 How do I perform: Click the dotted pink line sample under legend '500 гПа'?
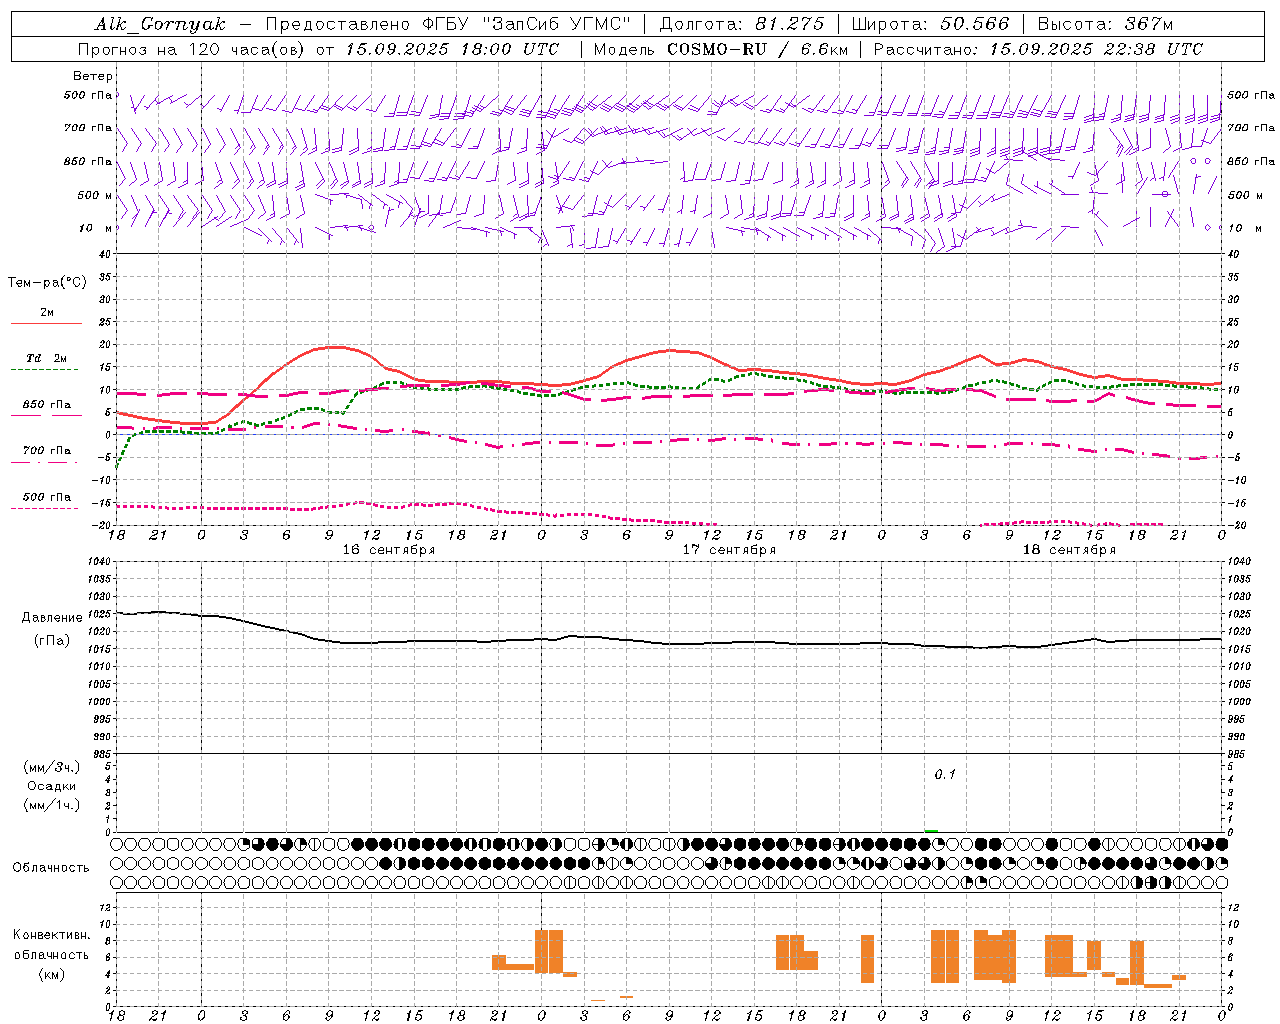coord(44,509)
